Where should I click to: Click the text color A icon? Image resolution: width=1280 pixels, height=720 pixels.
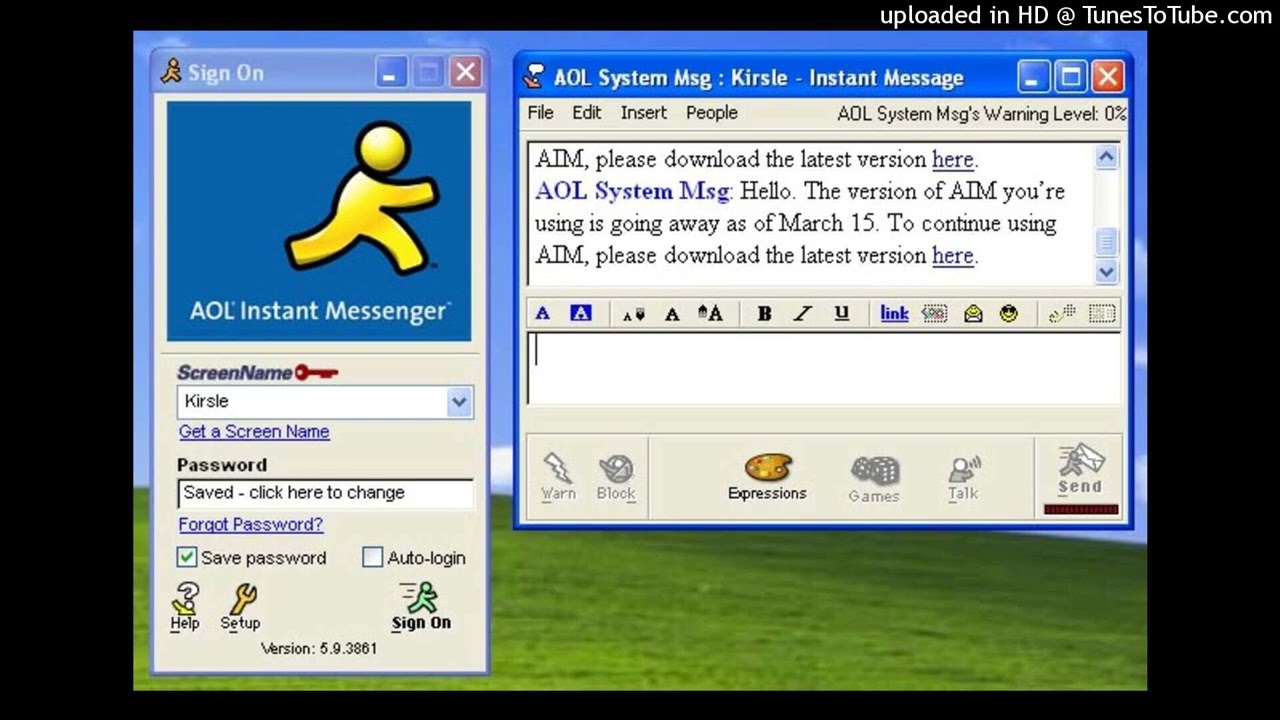pos(542,313)
